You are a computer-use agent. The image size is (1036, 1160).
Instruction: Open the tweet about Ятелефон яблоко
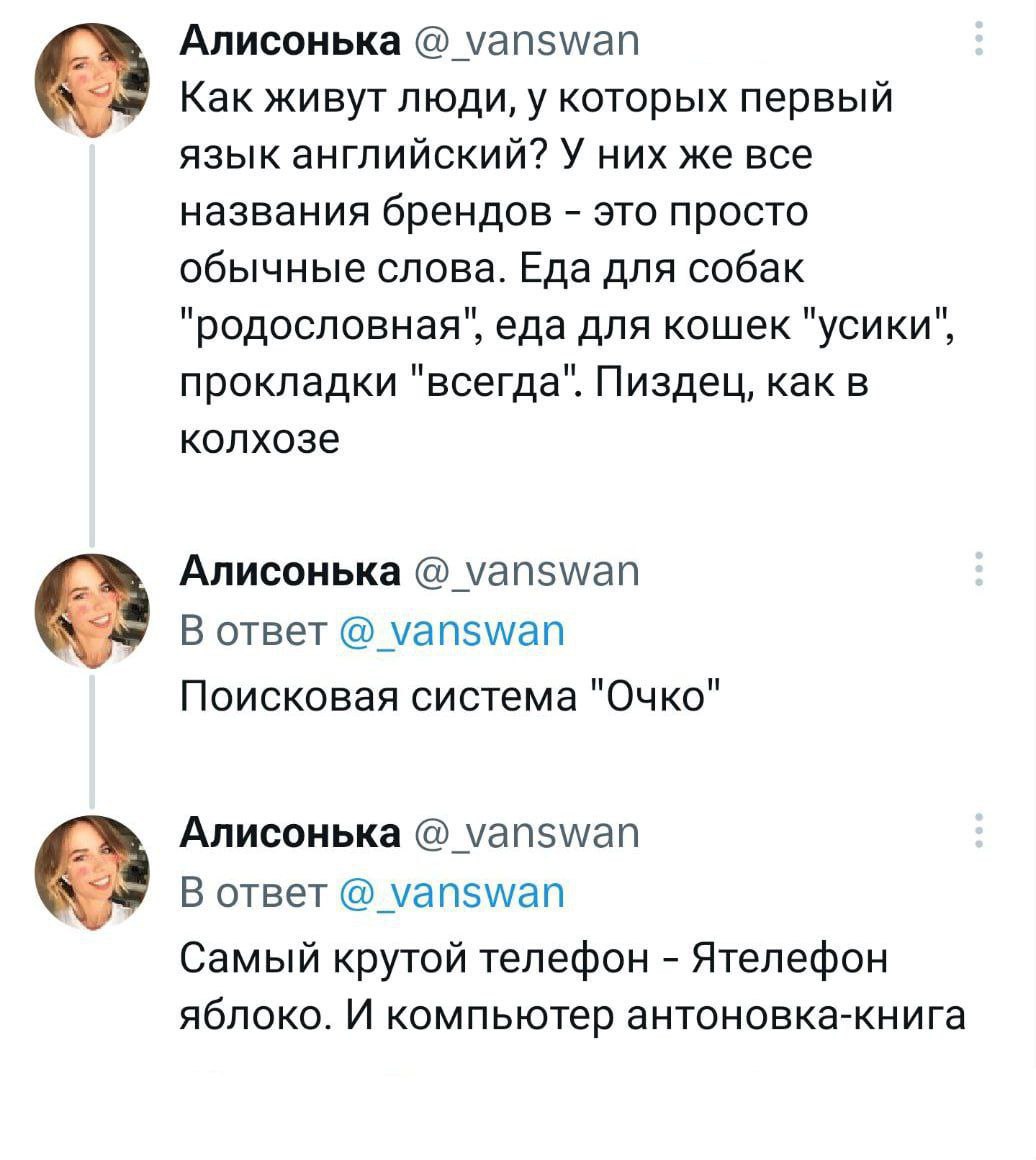pos(572,986)
